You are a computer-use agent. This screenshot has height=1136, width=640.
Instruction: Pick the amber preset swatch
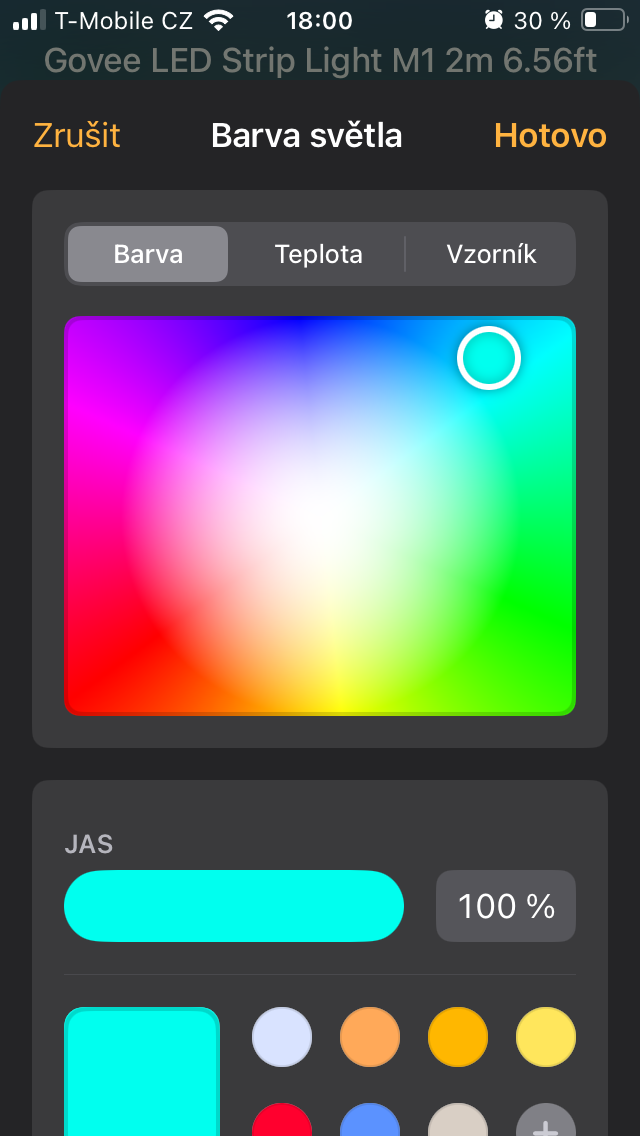pos(458,1037)
